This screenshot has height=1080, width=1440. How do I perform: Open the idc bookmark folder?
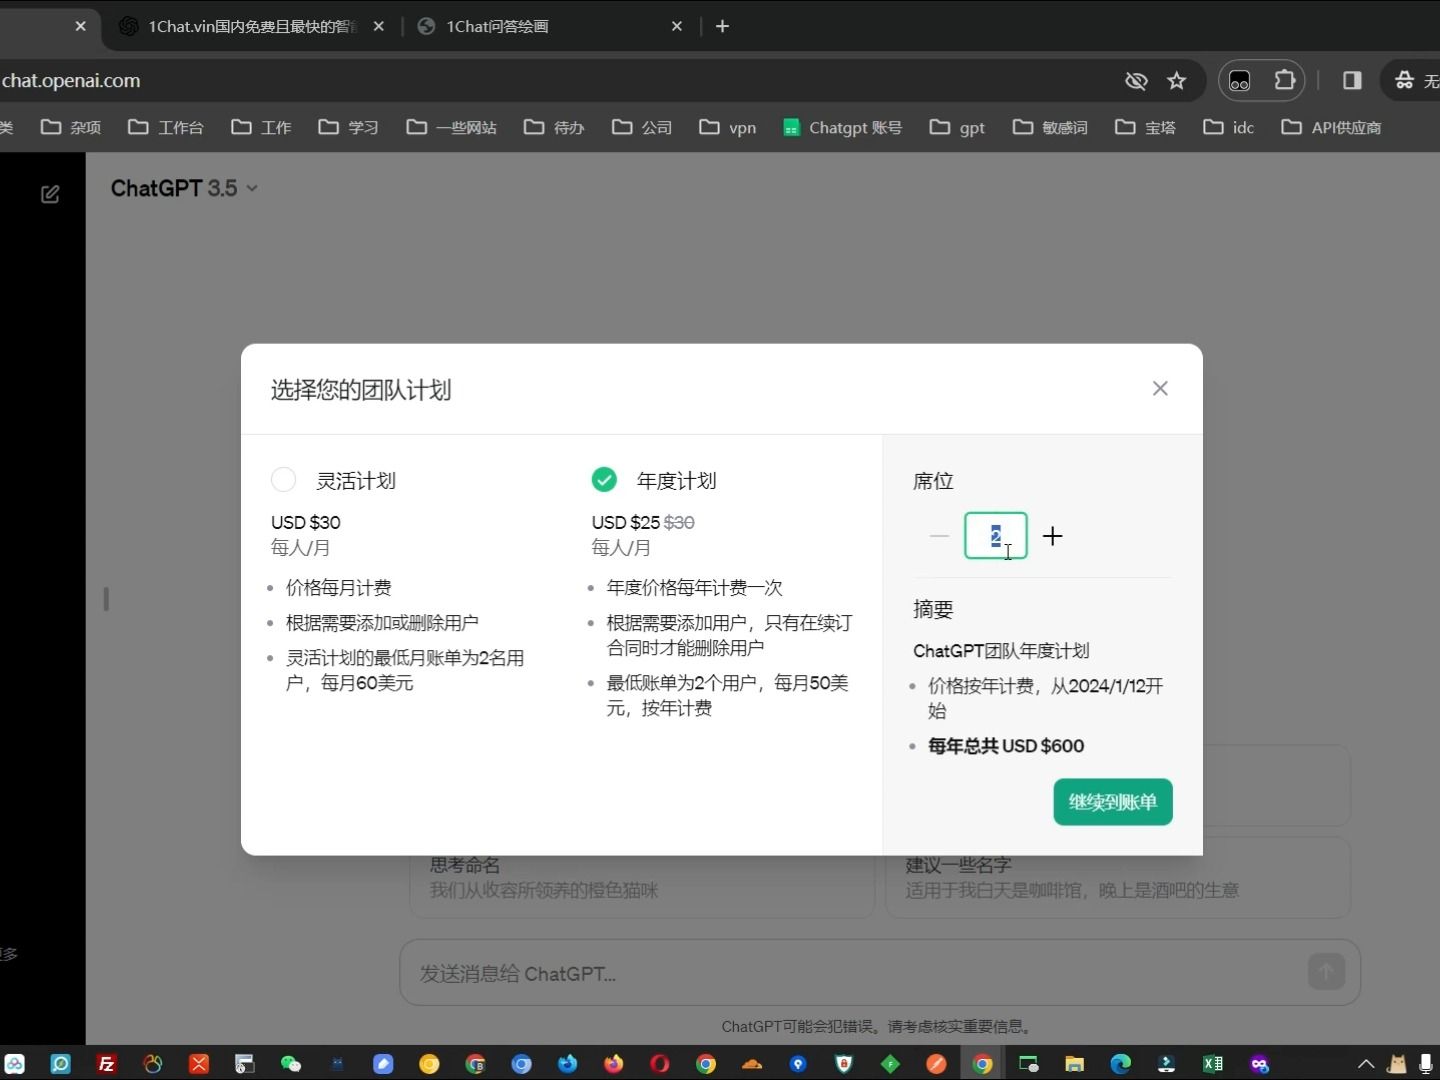(1229, 127)
